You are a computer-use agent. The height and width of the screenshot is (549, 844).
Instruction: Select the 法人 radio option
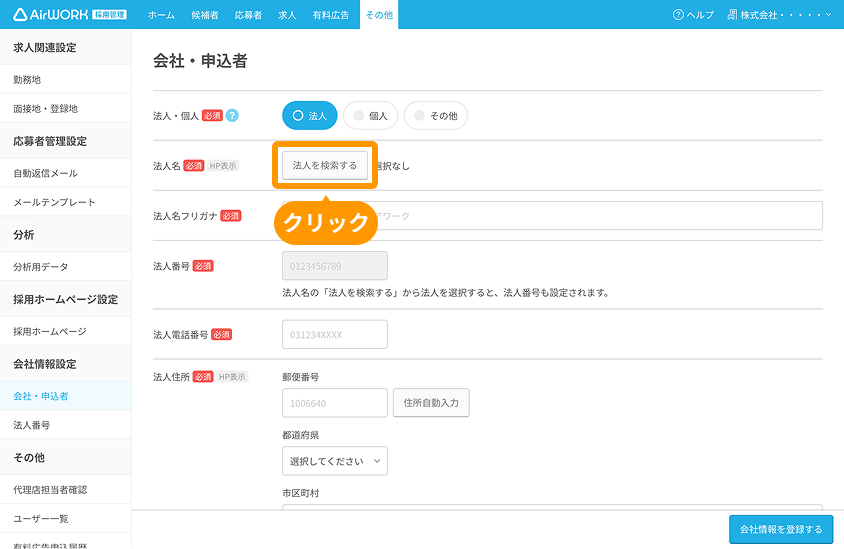click(310, 116)
